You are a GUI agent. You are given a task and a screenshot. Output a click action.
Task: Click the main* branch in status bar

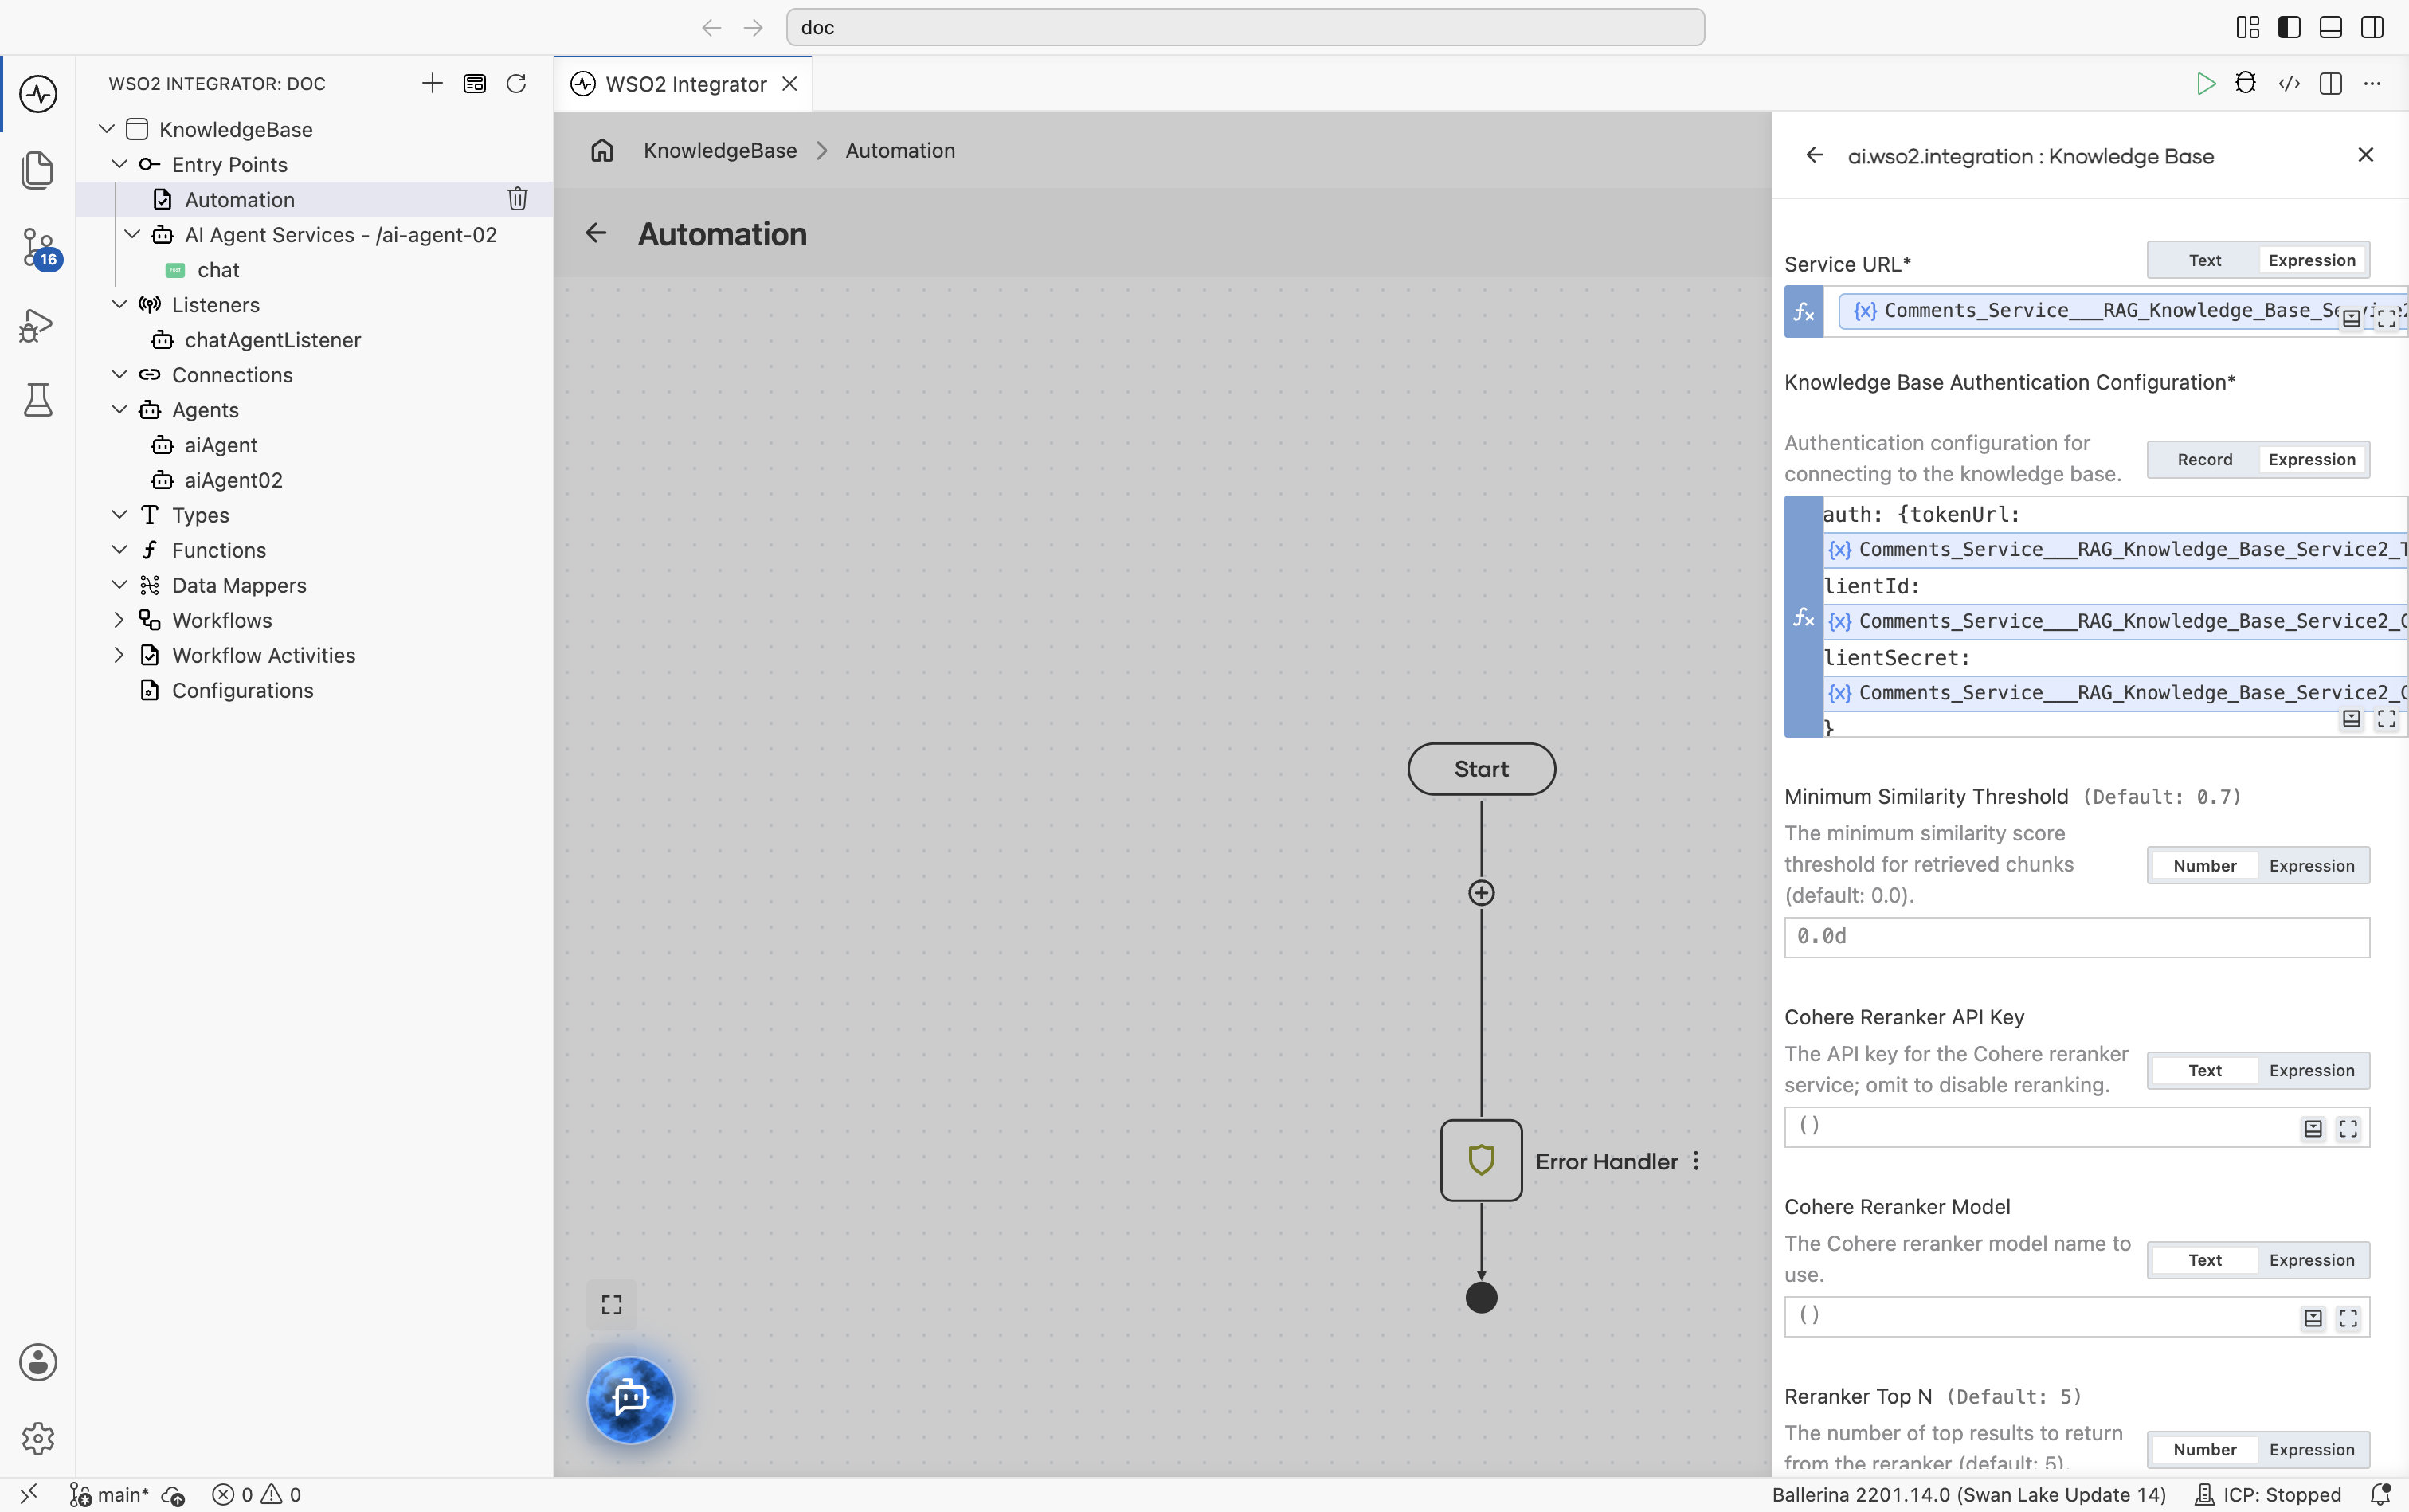coord(109,1494)
